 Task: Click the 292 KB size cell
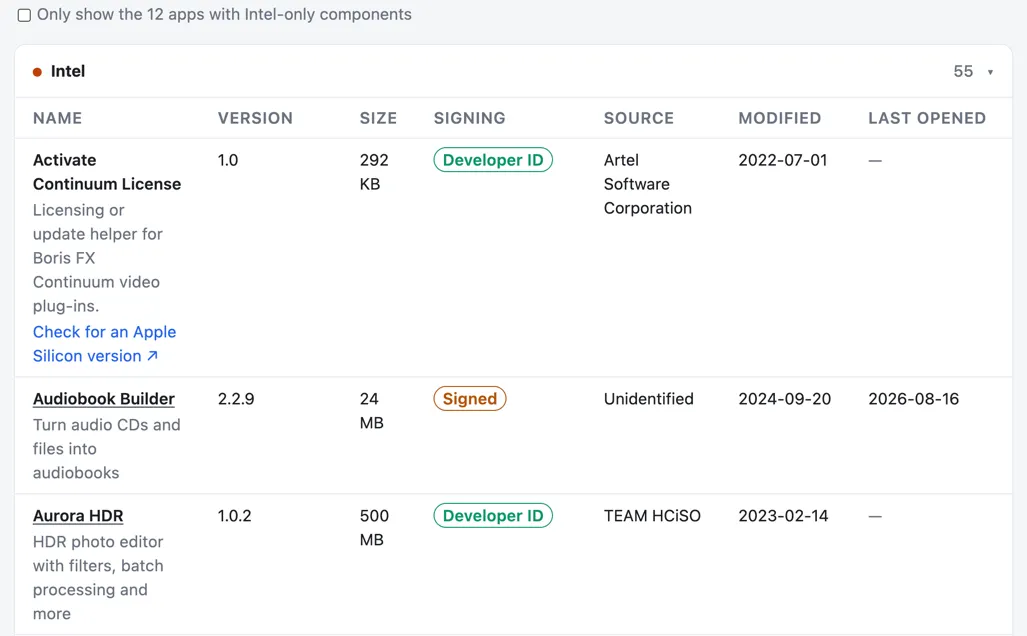point(374,172)
